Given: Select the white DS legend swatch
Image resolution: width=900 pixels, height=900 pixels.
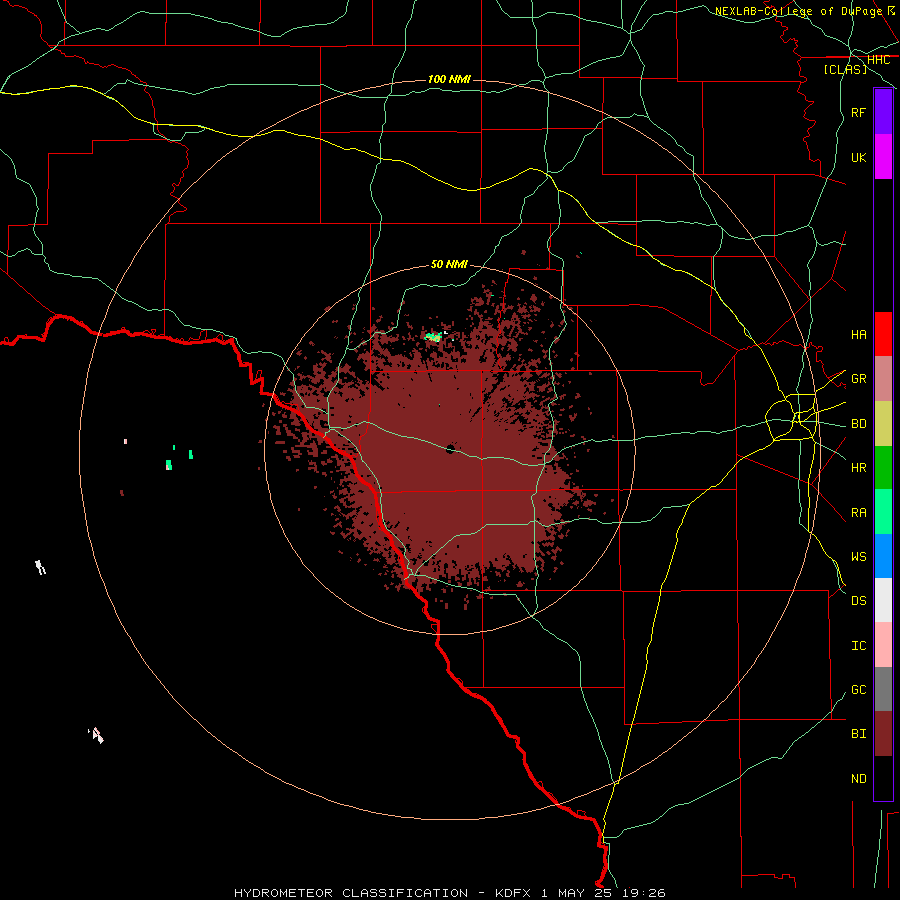Looking at the screenshot, I should pyautogui.click(x=883, y=600).
